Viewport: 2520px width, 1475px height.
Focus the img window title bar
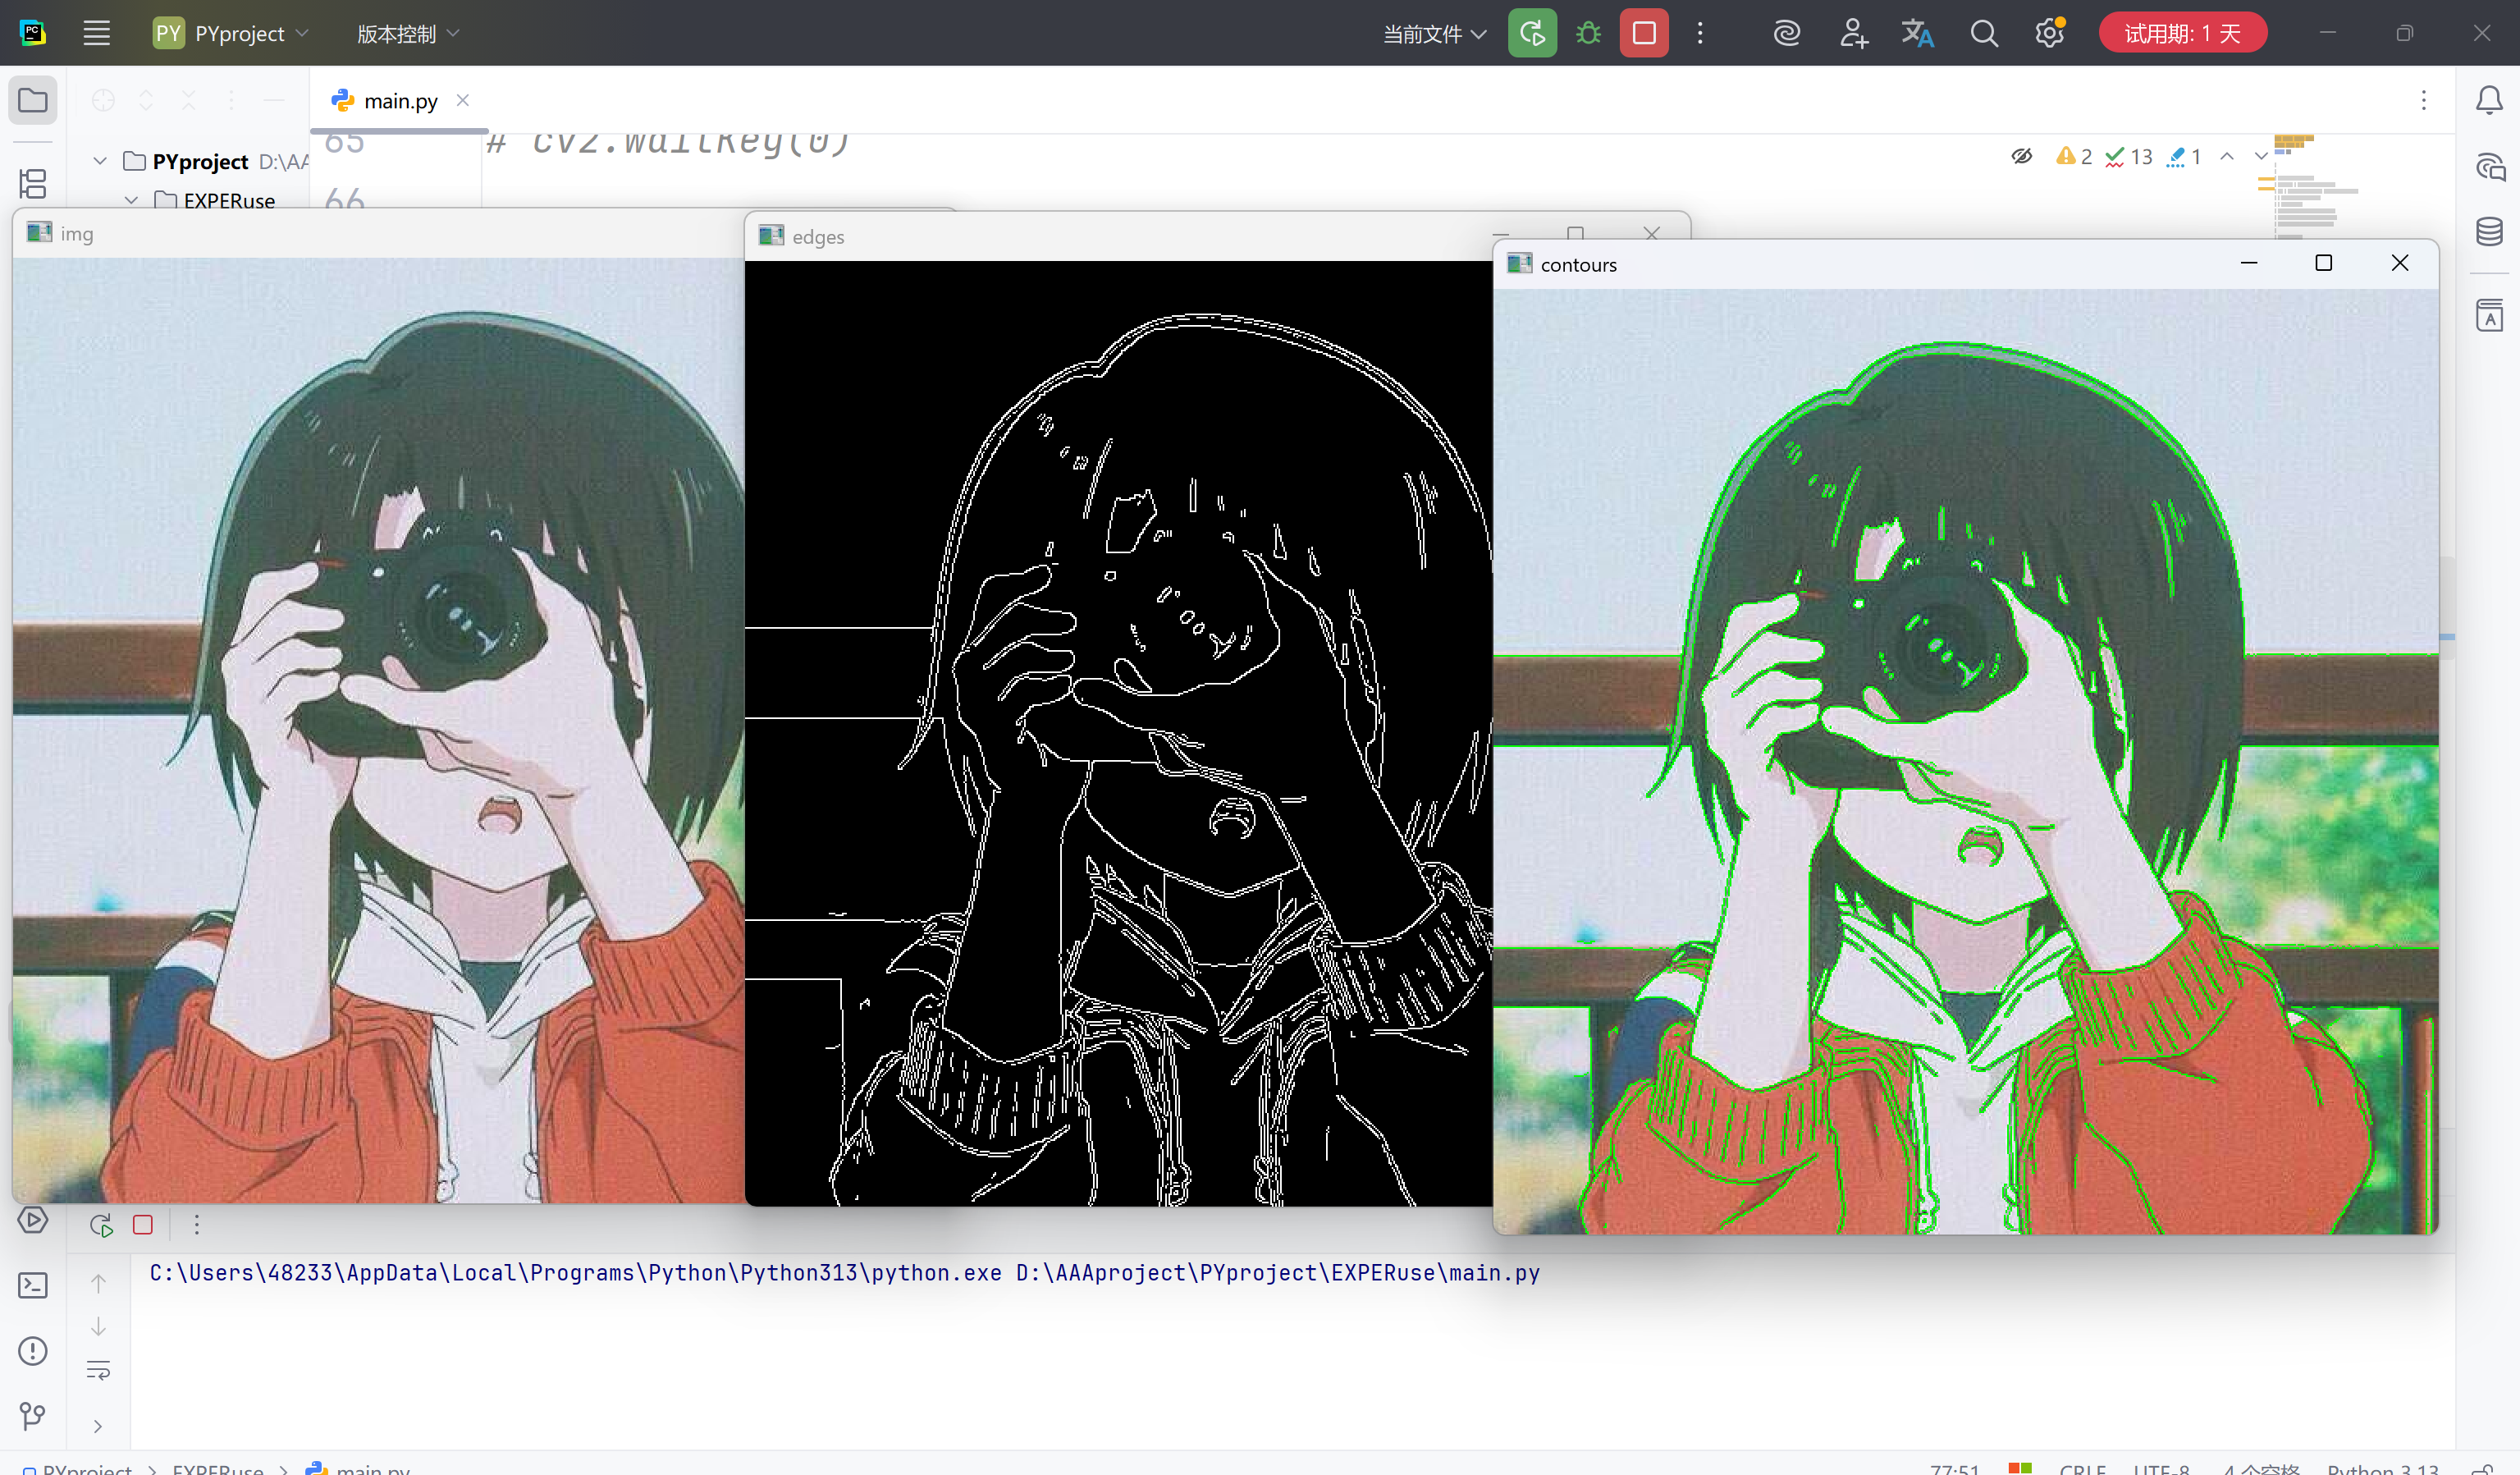pos(378,233)
